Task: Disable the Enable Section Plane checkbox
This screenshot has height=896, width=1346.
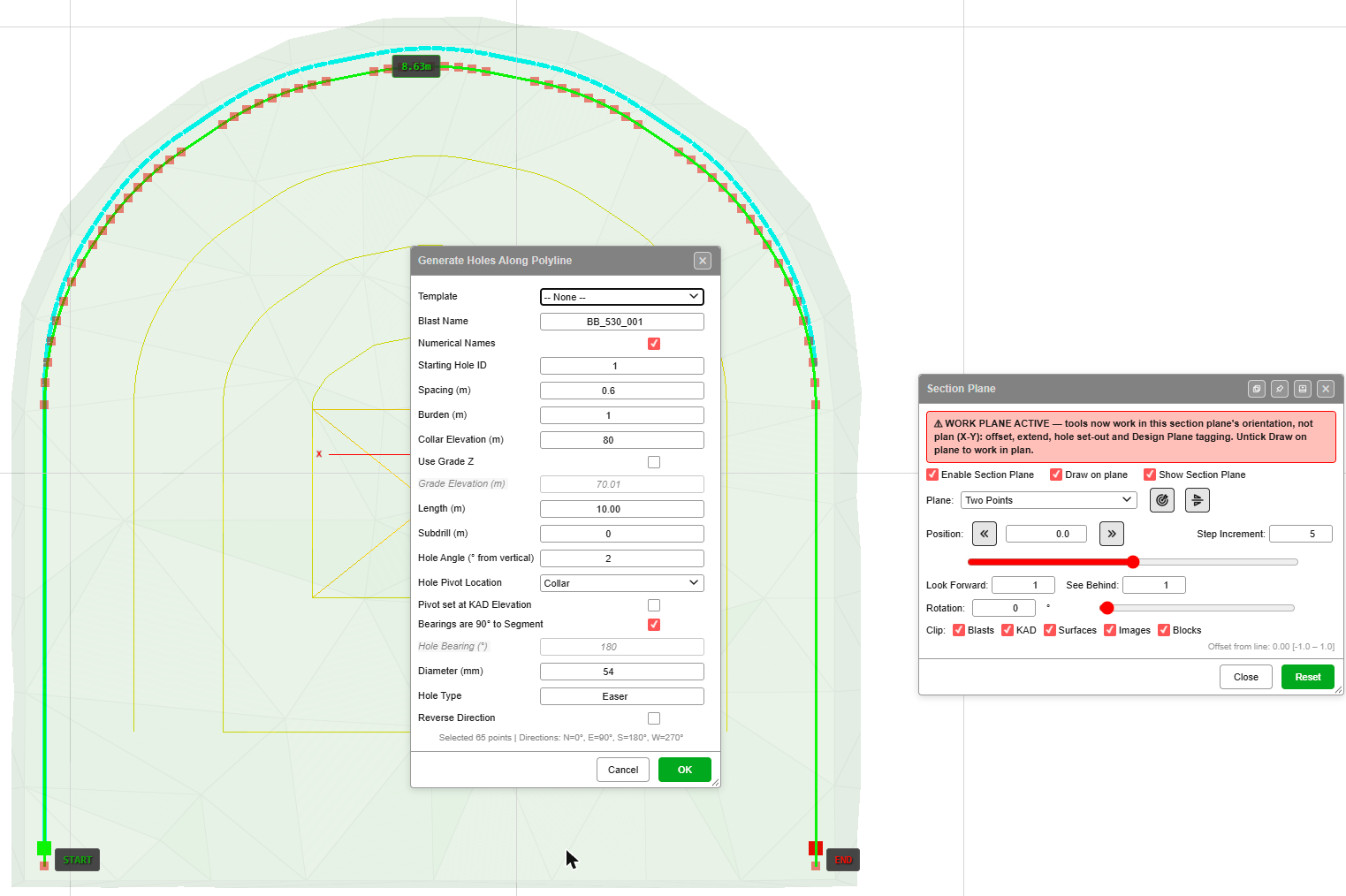Action: tap(933, 474)
